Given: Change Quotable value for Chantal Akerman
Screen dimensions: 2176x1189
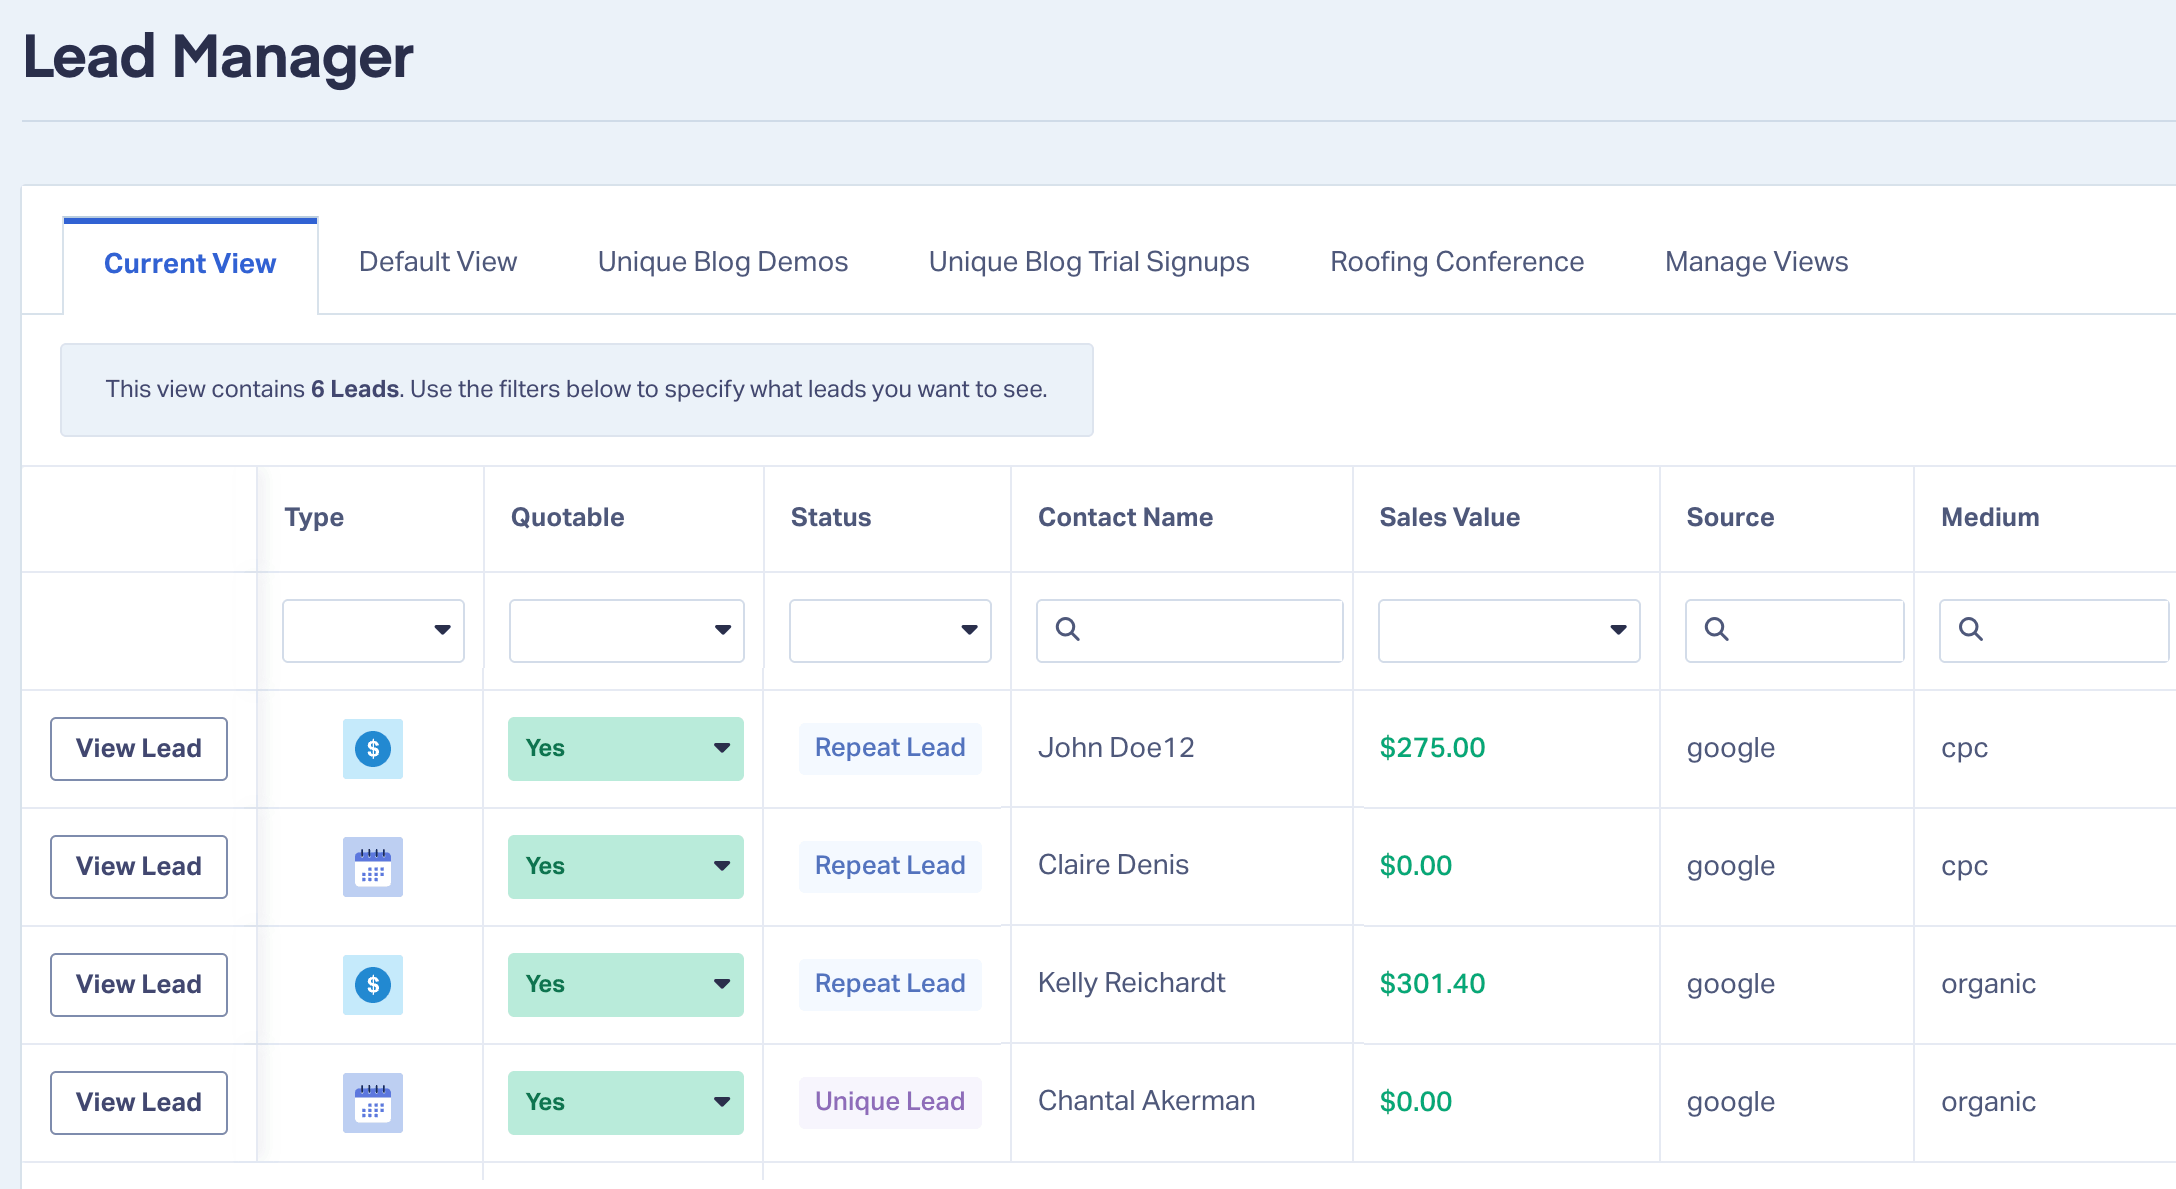Looking at the screenshot, I should 625,1102.
